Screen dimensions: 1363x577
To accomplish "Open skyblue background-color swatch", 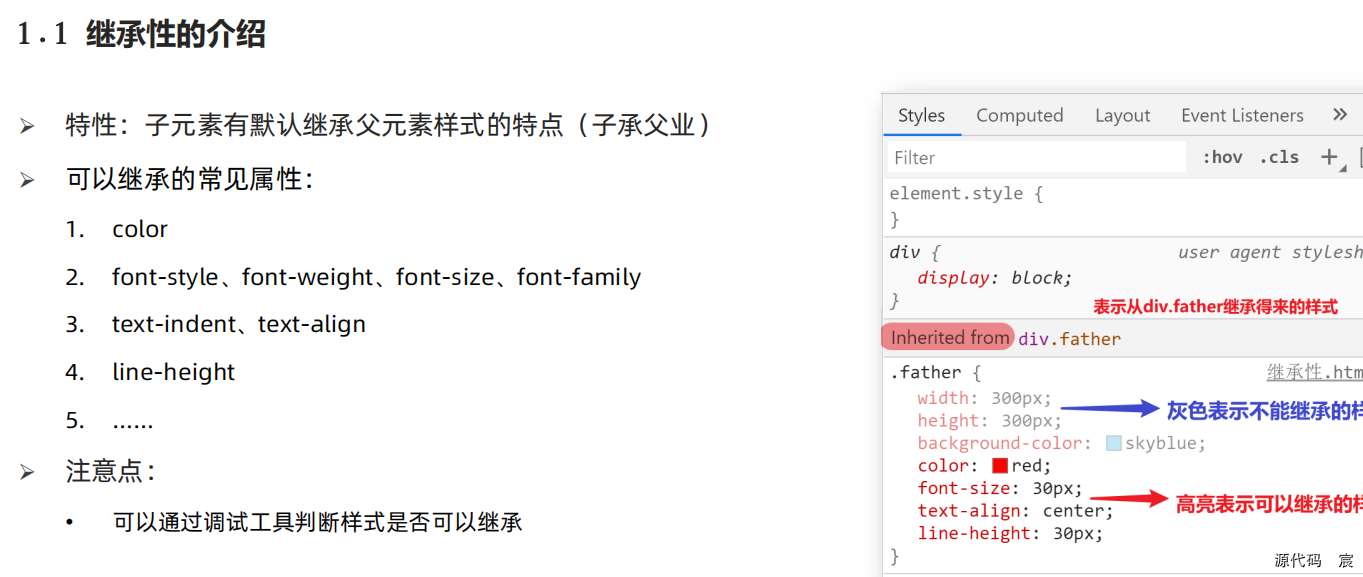I will pyautogui.click(x=1113, y=443).
